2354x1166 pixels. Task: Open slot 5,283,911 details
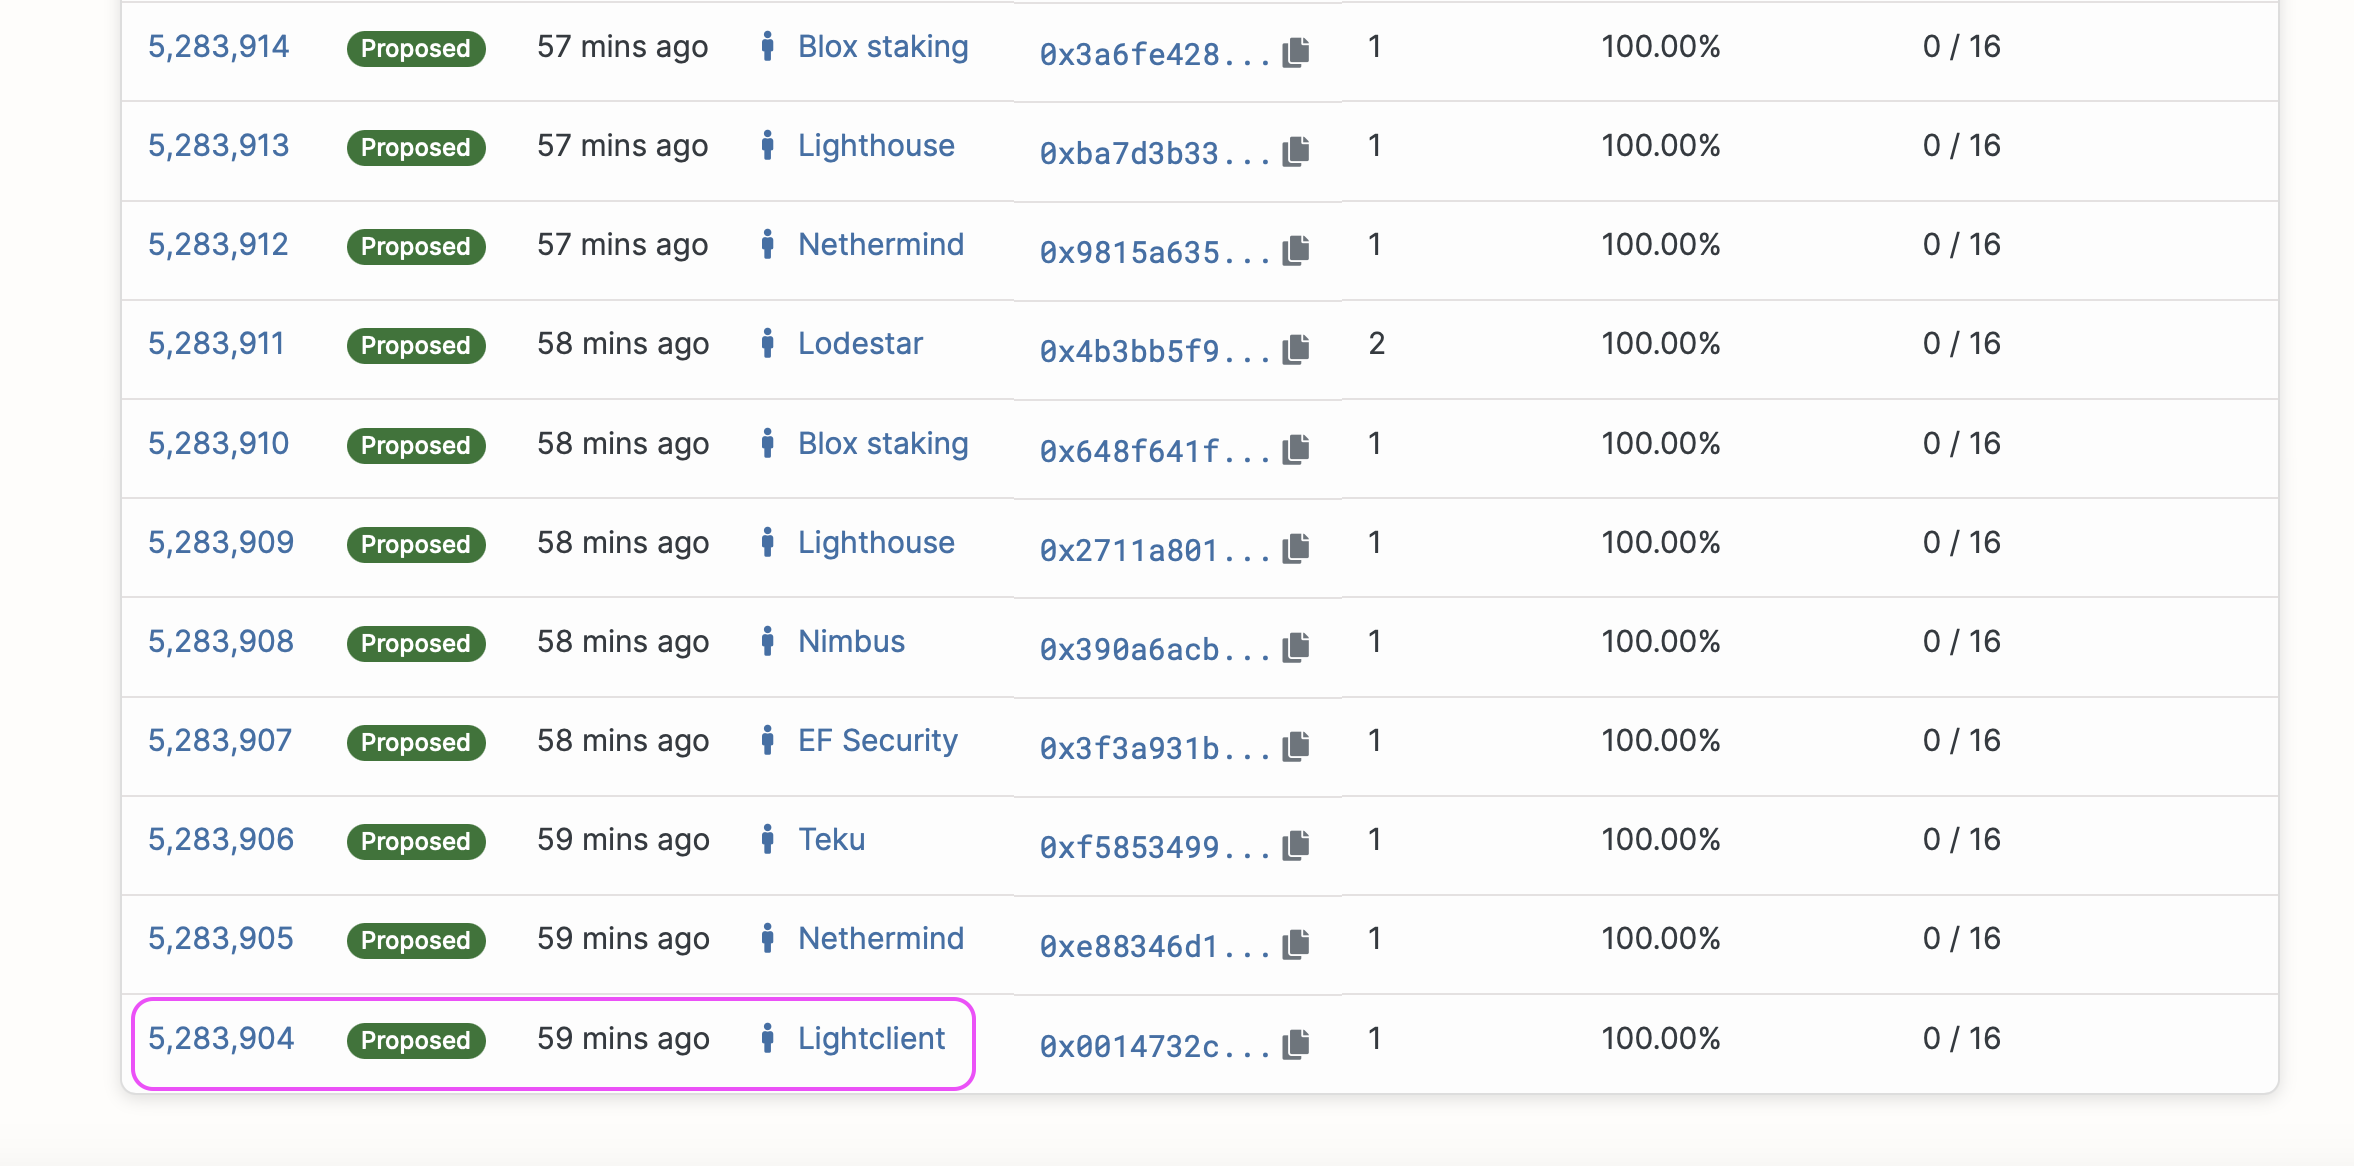point(216,344)
